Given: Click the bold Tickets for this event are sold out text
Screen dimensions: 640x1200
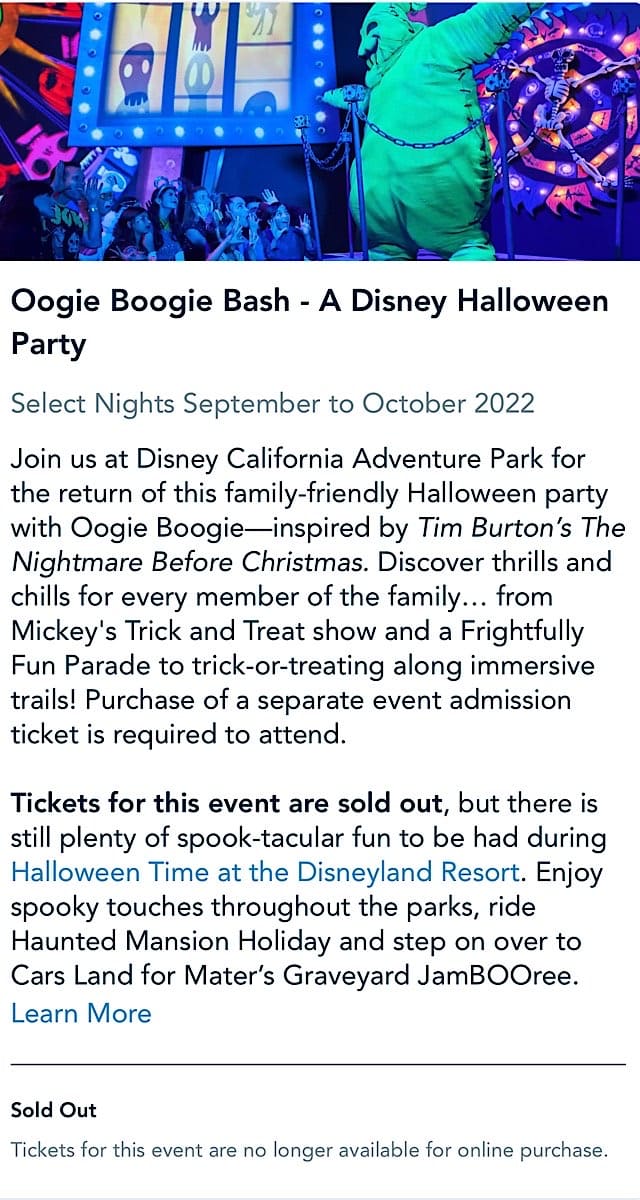Looking at the screenshot, I should (x=227, y=802).
